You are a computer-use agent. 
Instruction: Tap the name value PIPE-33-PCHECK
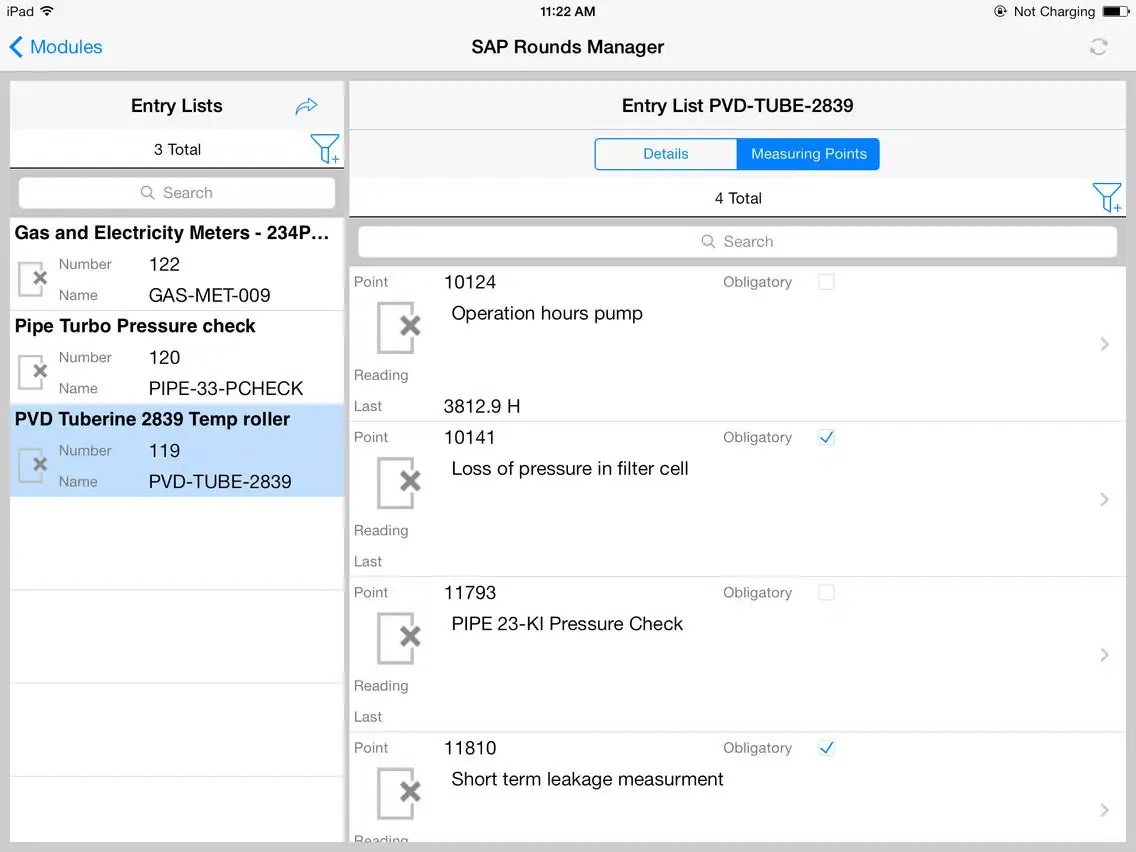225,389
